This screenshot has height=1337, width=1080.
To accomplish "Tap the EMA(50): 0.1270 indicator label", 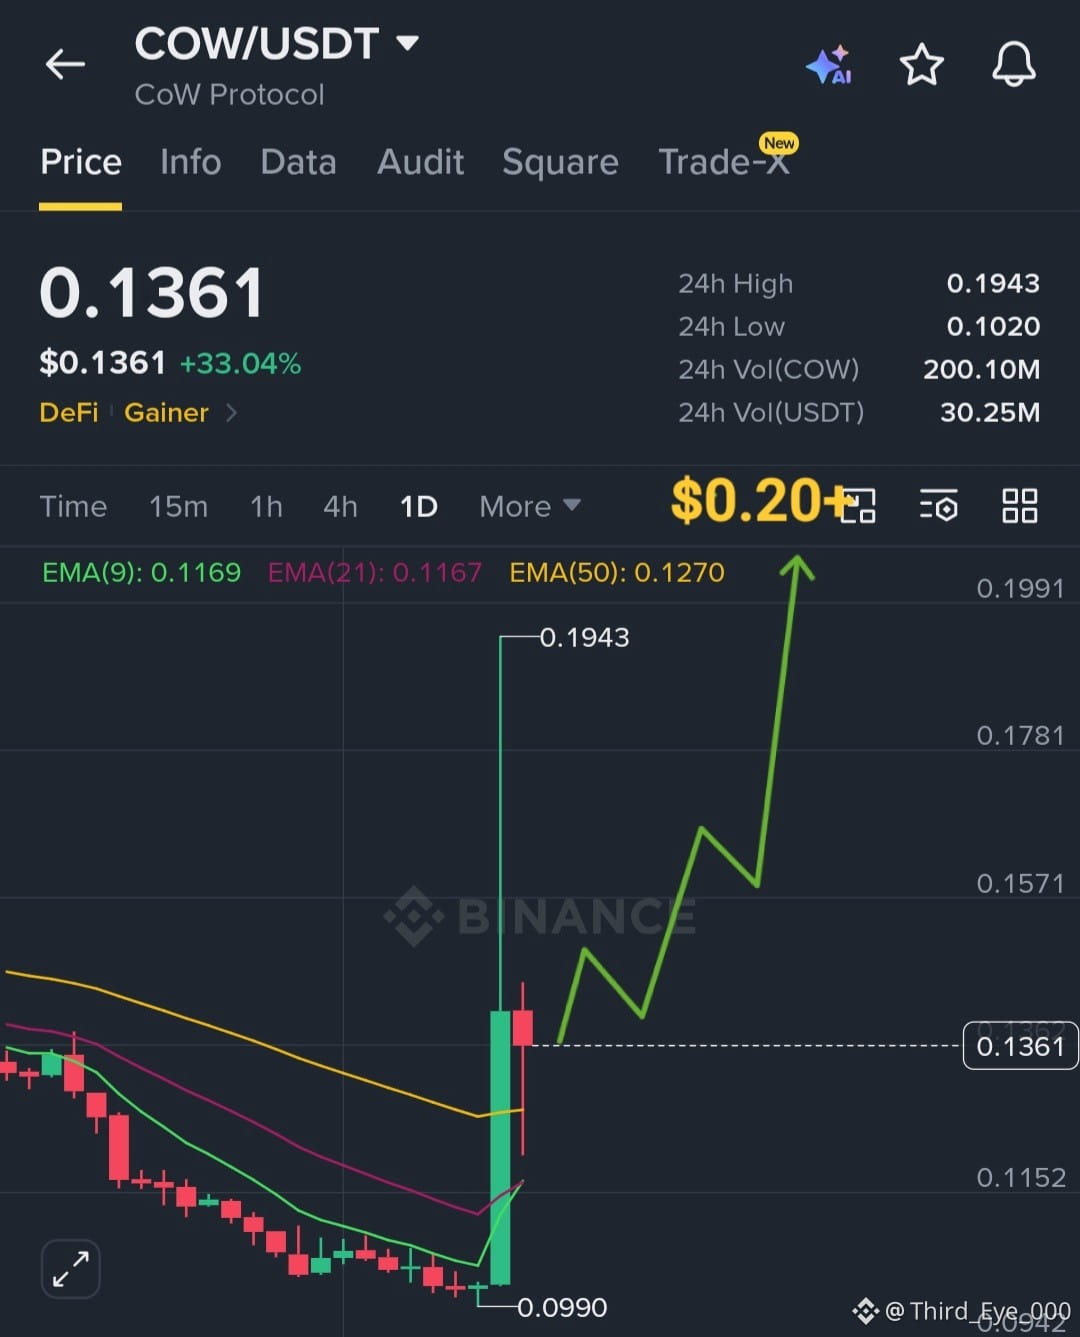I will (617, 572).
